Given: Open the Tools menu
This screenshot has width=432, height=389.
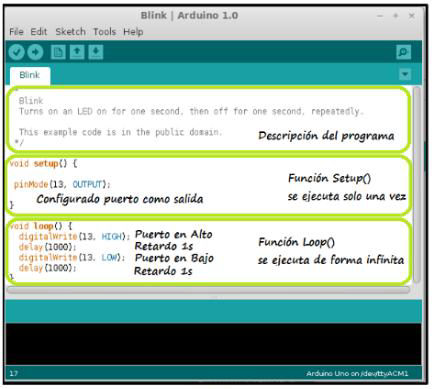Looking at the screenshot, I should (104, 32).
